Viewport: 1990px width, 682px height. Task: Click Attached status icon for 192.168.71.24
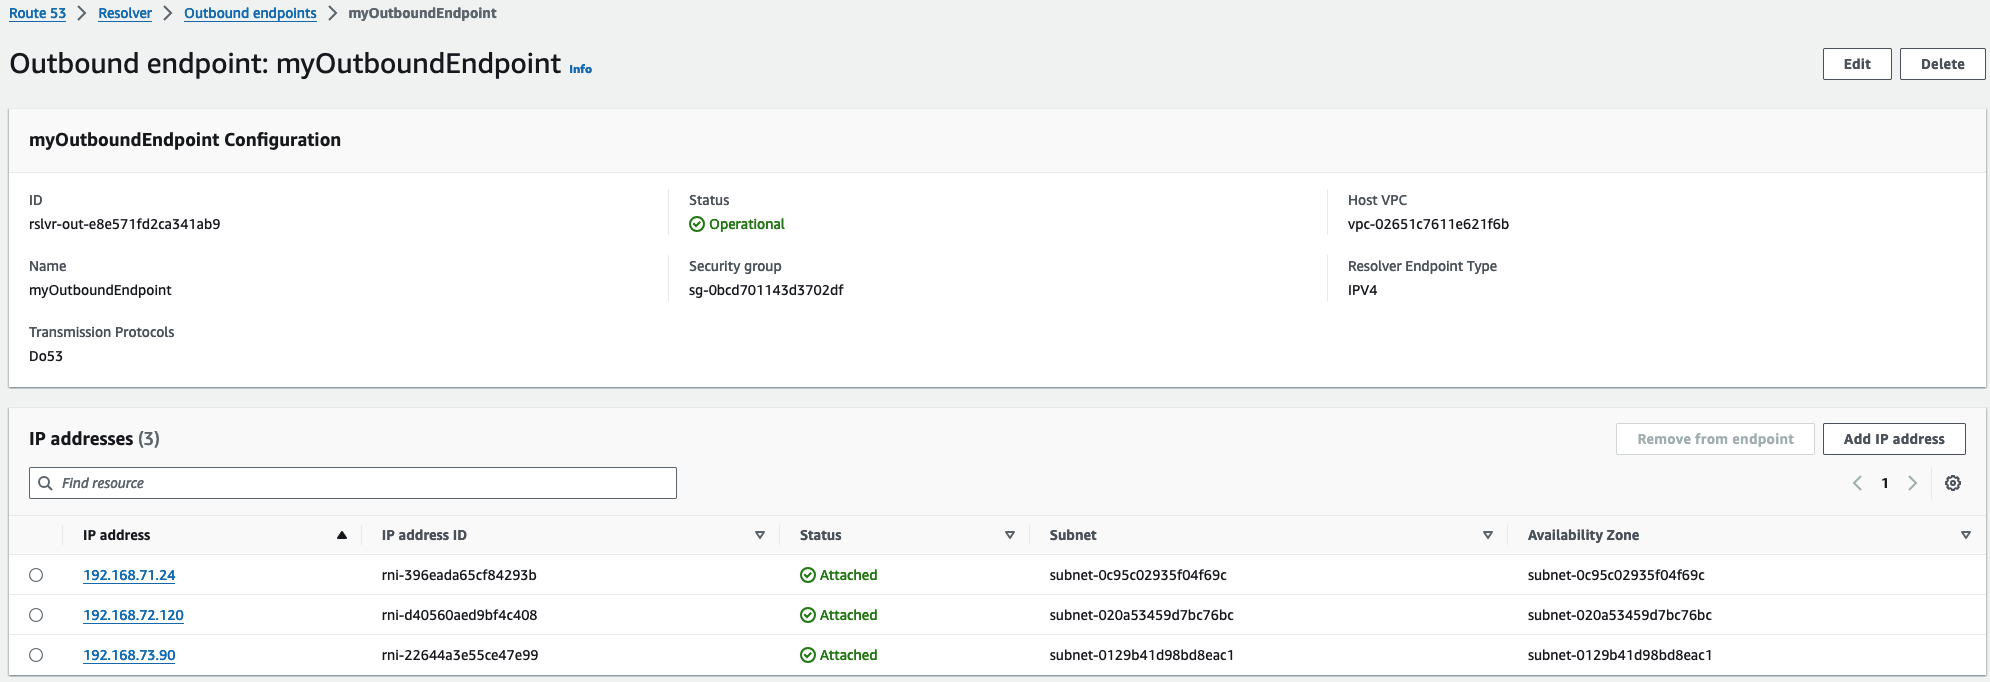(808, 575)
